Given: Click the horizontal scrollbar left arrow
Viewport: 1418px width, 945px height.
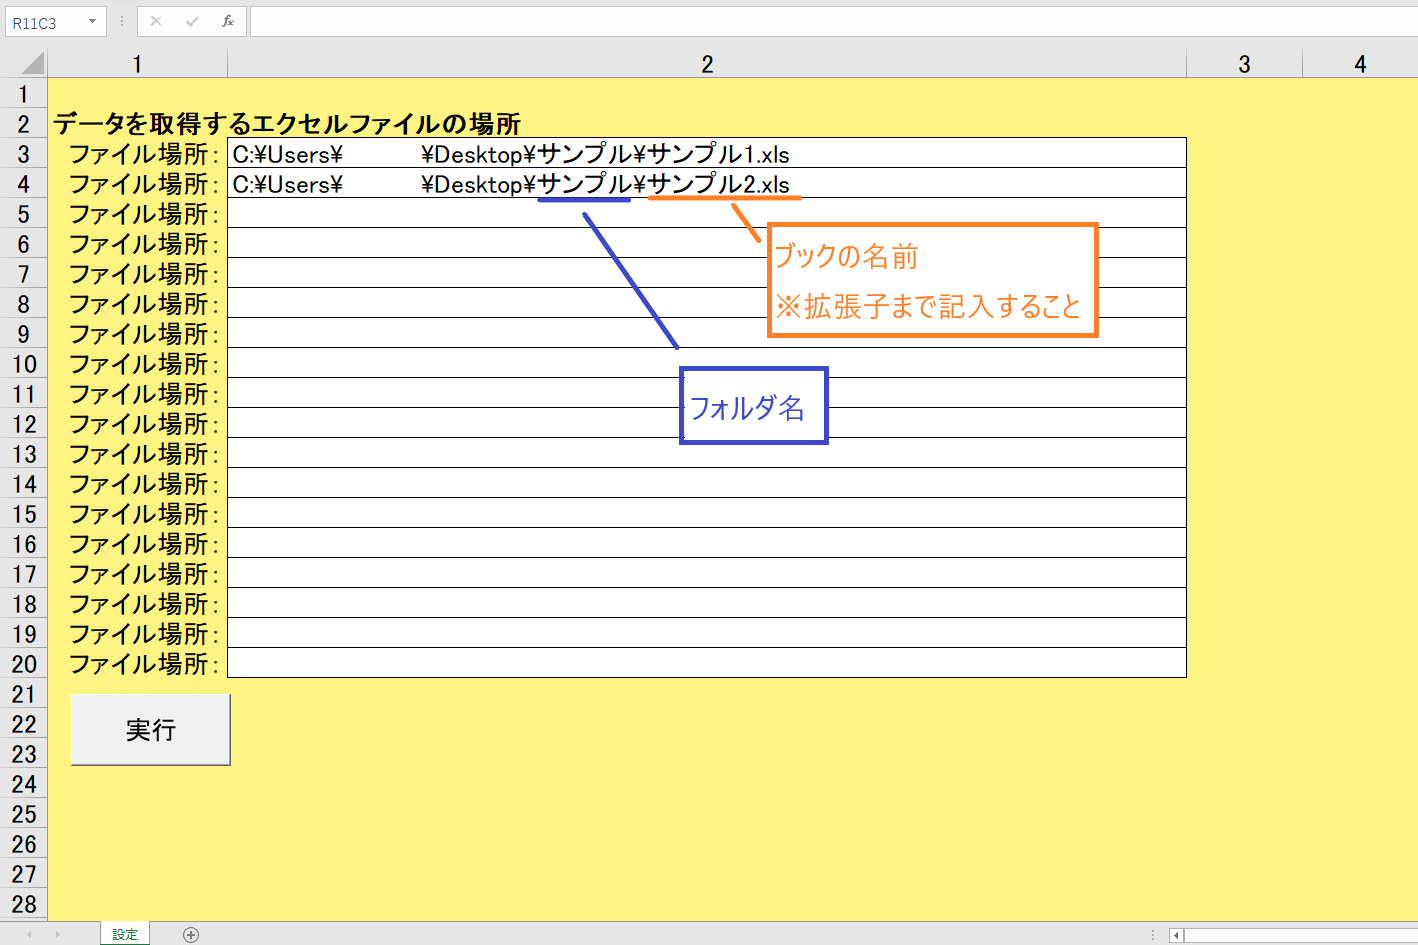Looking at the screenshot, I should (x=1176, y=935).
